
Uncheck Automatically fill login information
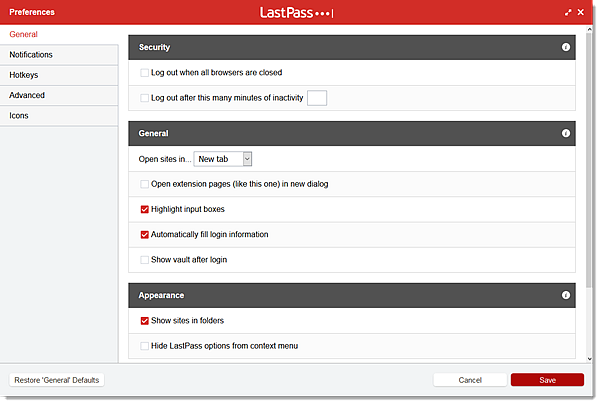pyautogui.click(x=144, y=235)
